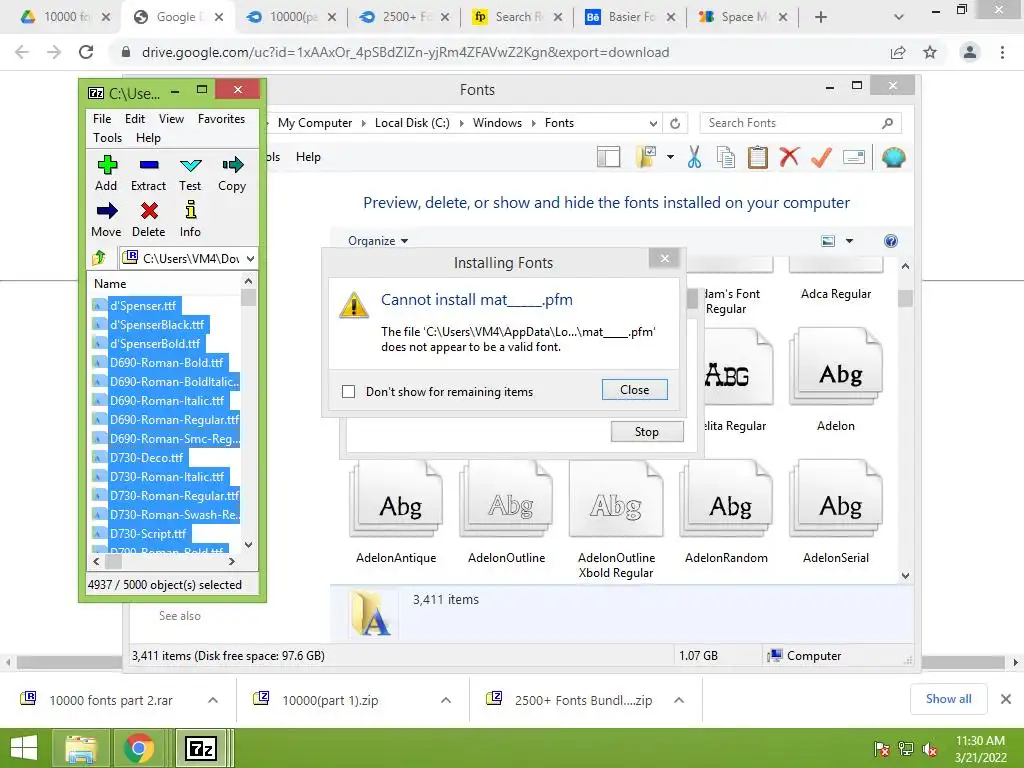Image resolution: width=1024 pixels, height=768 pixels.
Task: Bookmark this page with star icon
Action: pos(930,52)
